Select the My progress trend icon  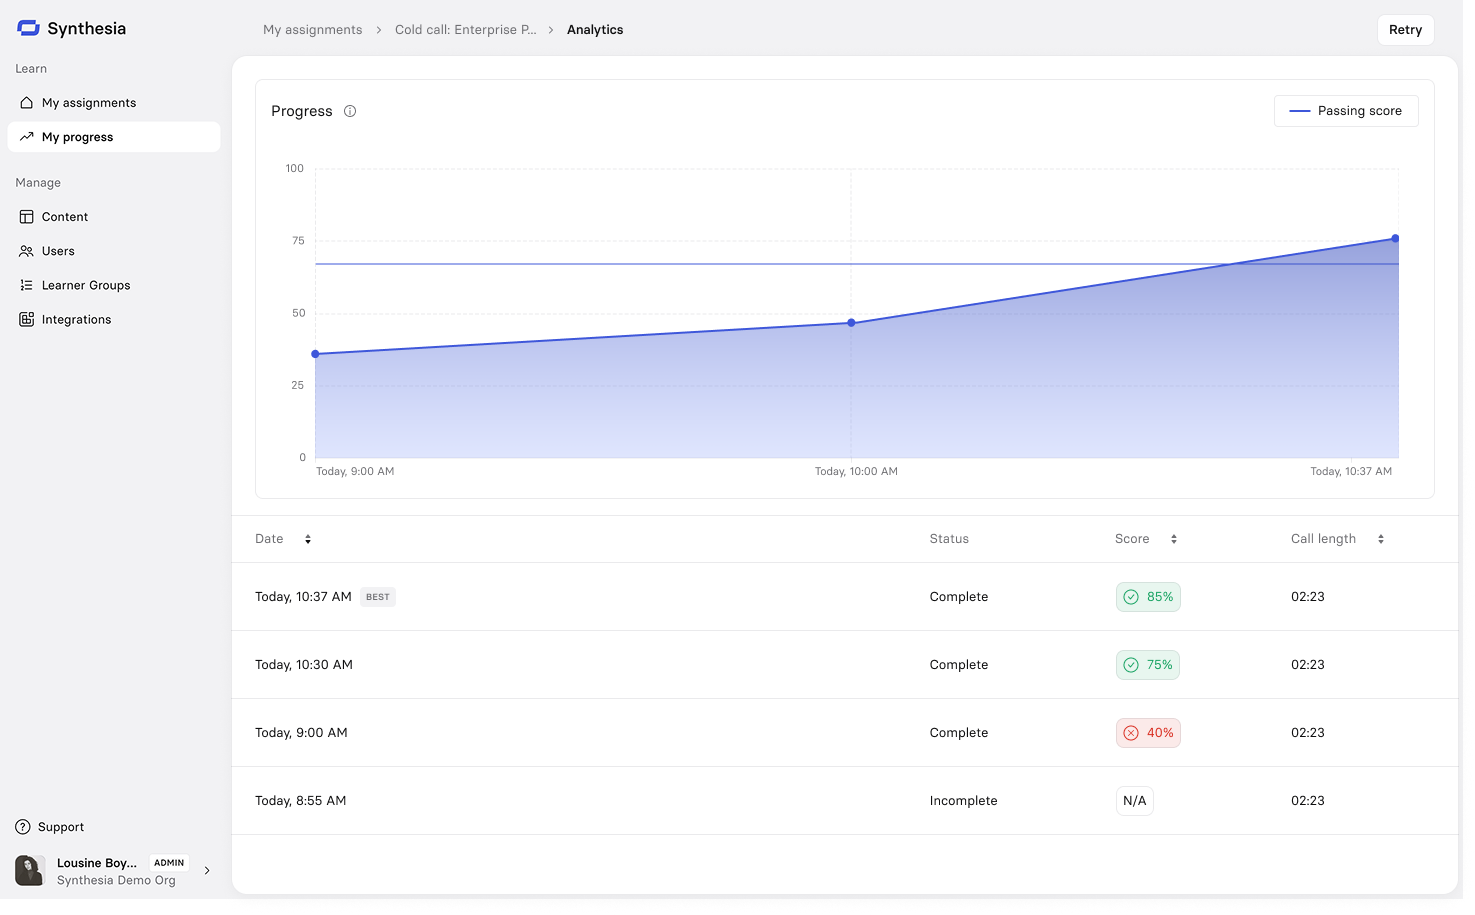click(x=27, y=137)
